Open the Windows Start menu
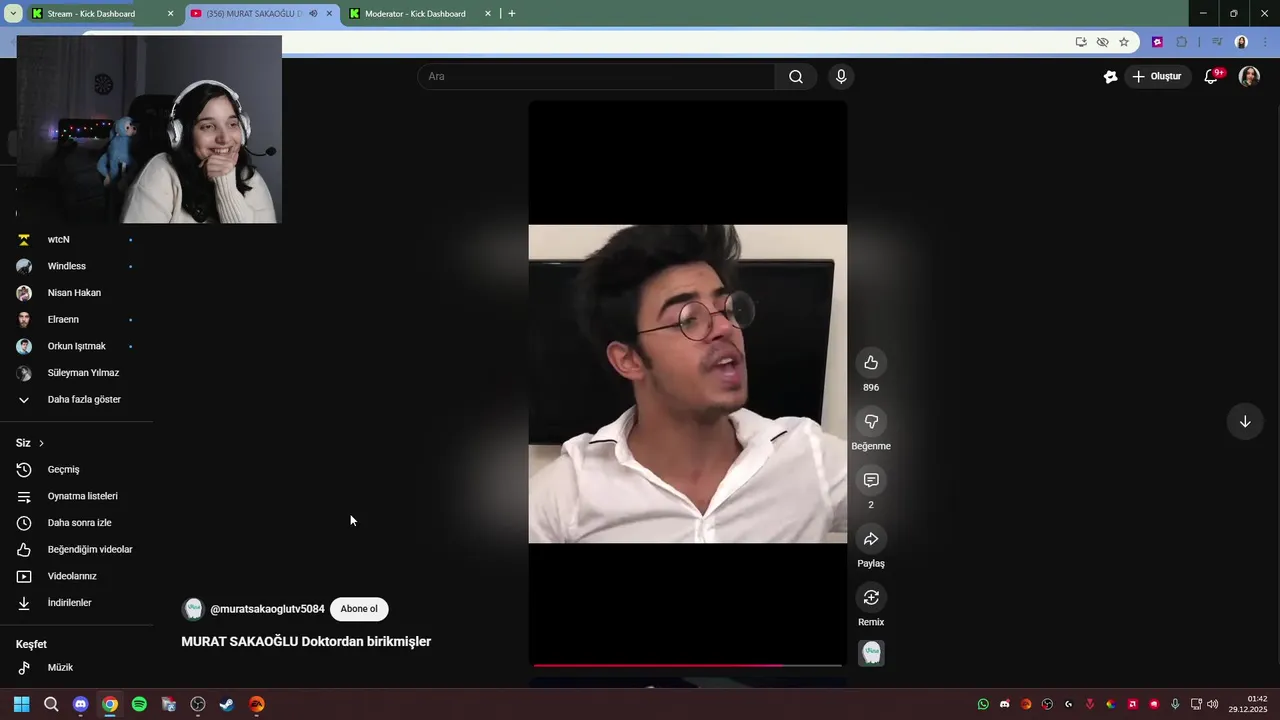This screenshot has height=720, width=1280. click(x=22, y=704)
